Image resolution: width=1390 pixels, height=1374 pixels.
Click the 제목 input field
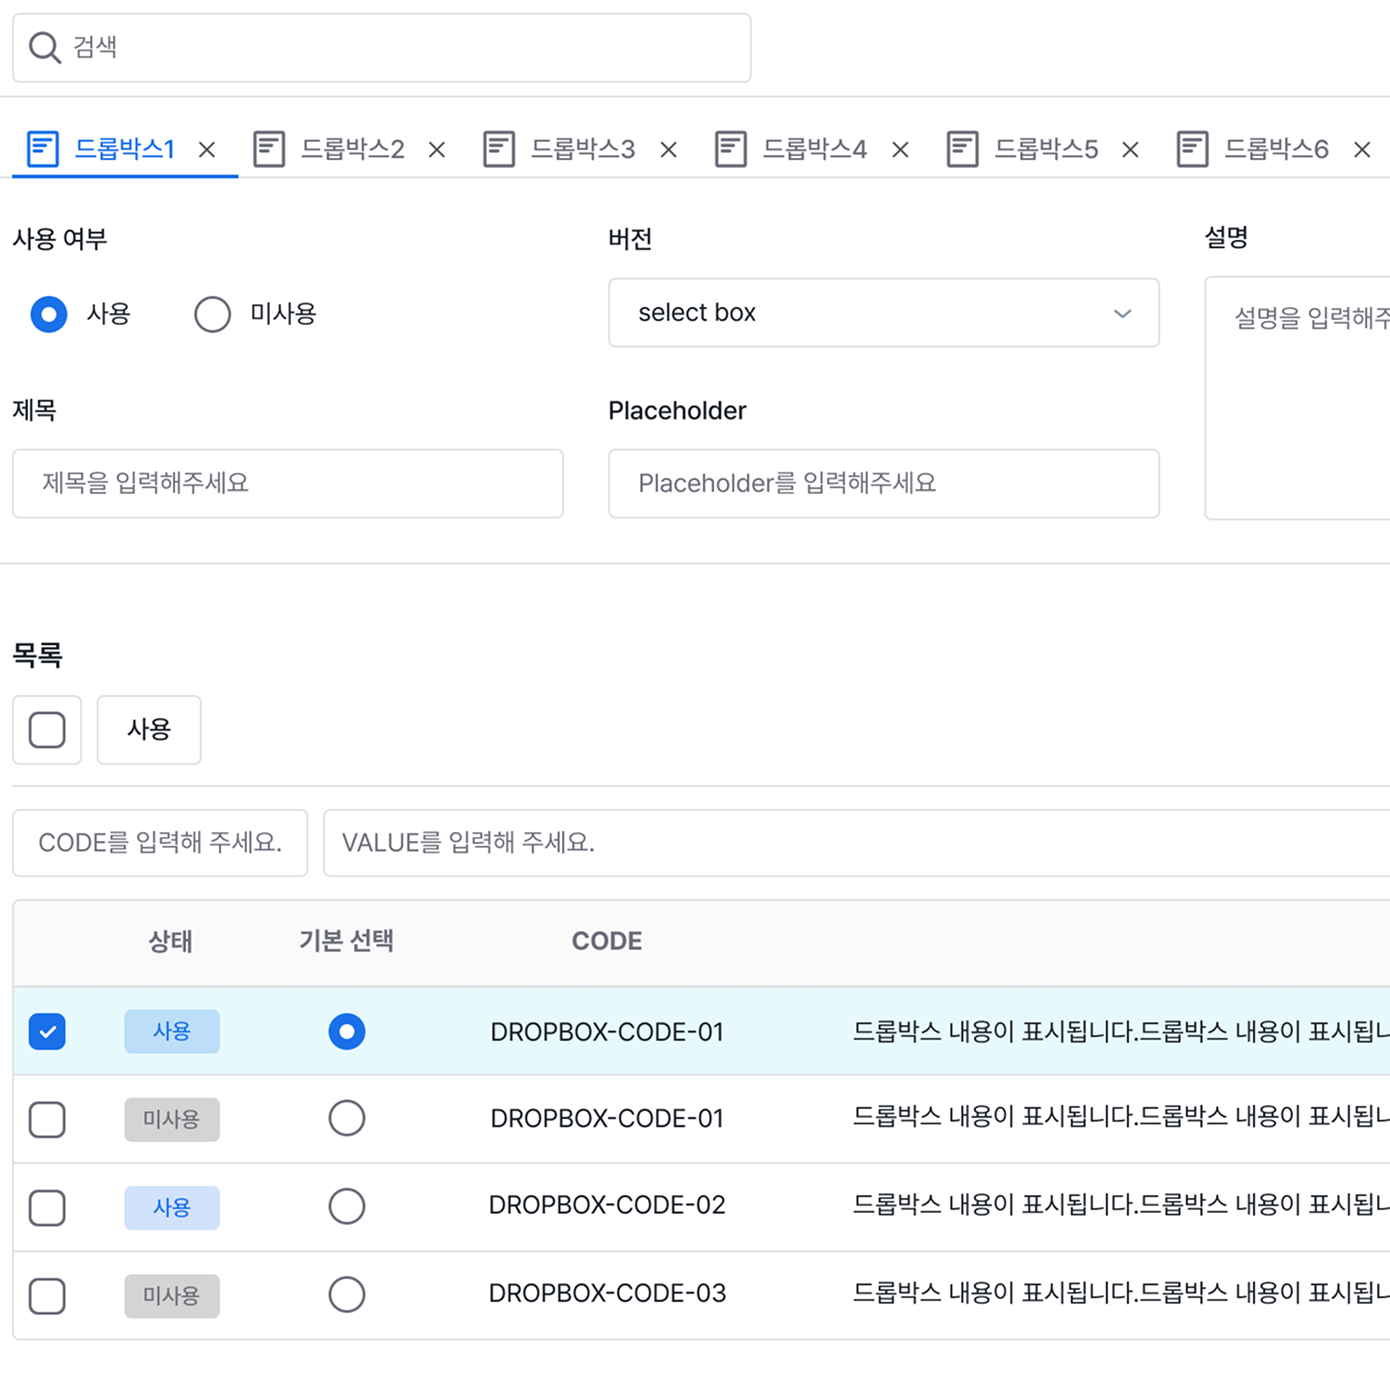pos(288,484)
